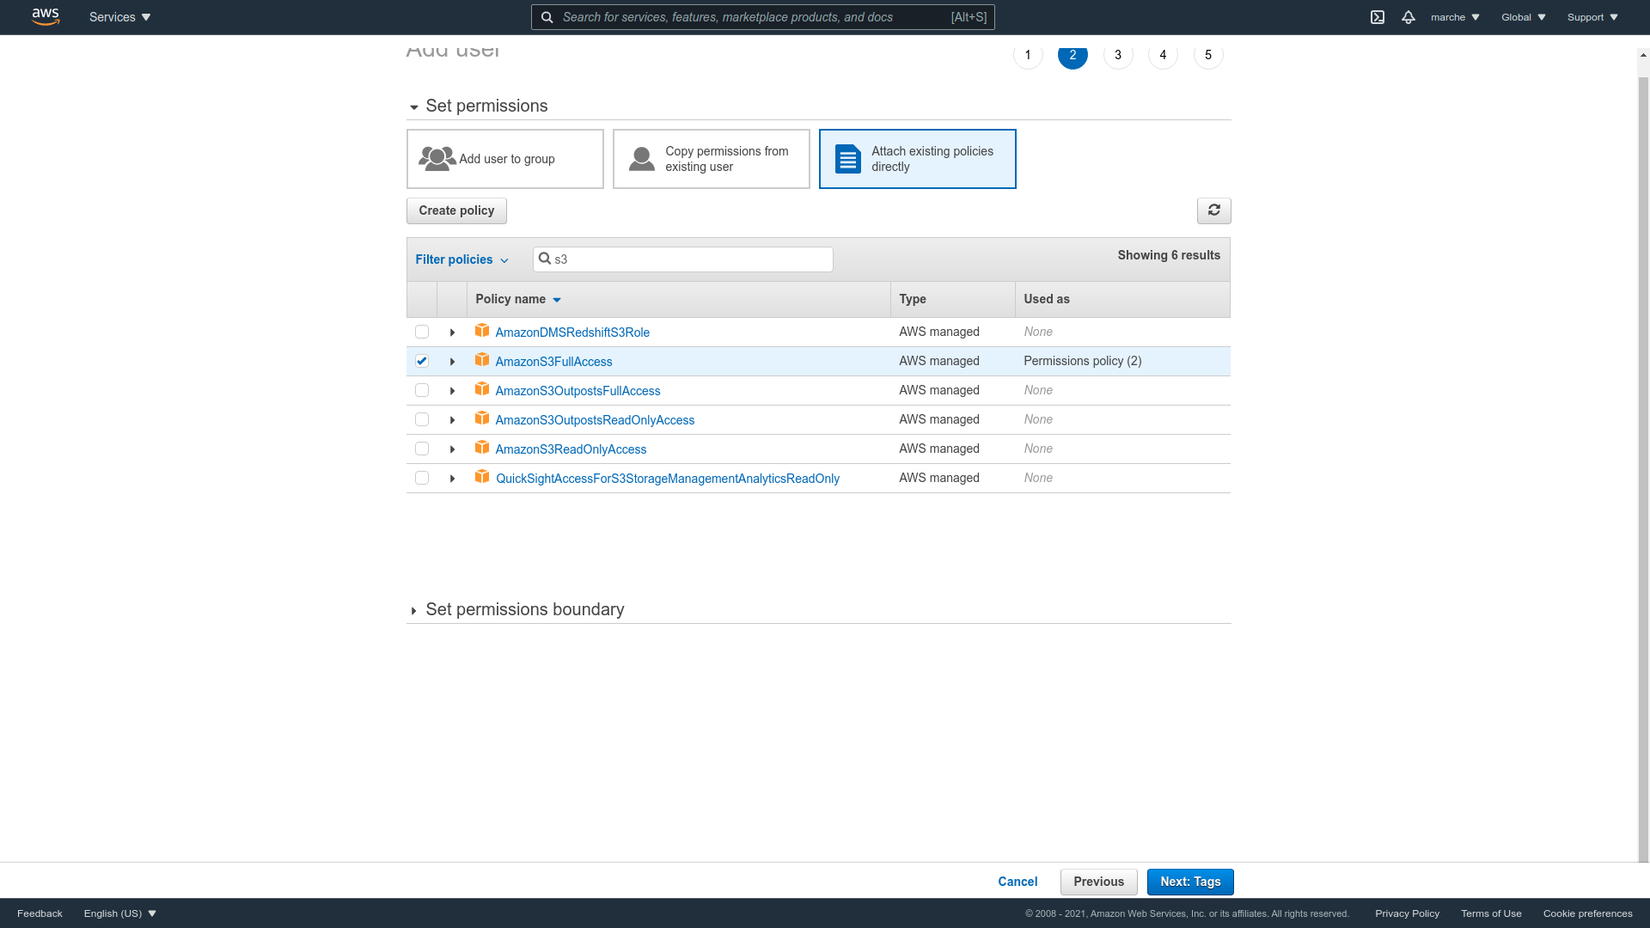Open the marche account menu
1650x928 pixels.
click(1455, 17)
